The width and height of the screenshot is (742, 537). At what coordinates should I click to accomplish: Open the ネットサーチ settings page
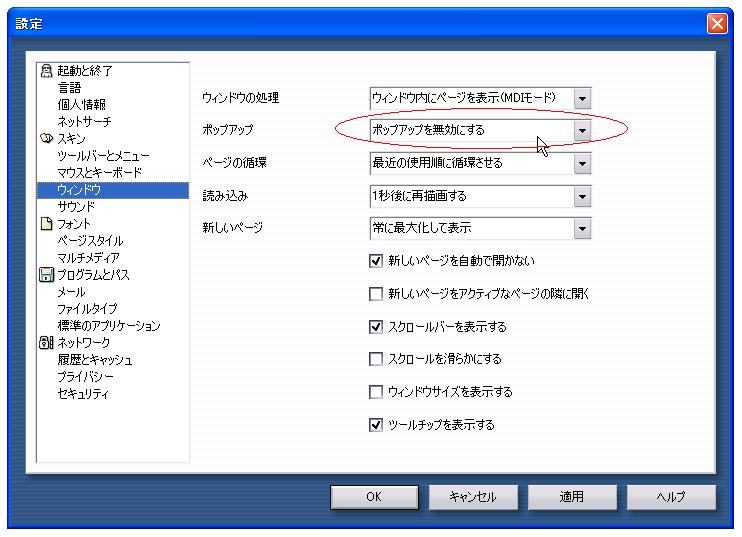84,122
